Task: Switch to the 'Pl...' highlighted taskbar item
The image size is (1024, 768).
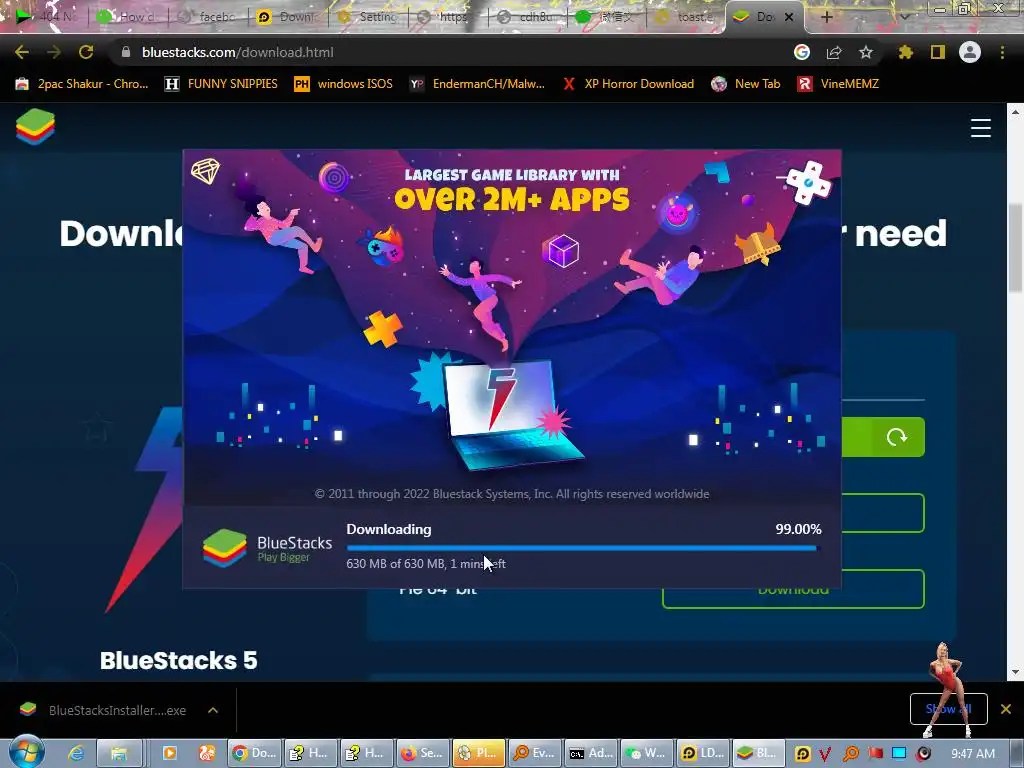Action: click(x=478, y=754)
